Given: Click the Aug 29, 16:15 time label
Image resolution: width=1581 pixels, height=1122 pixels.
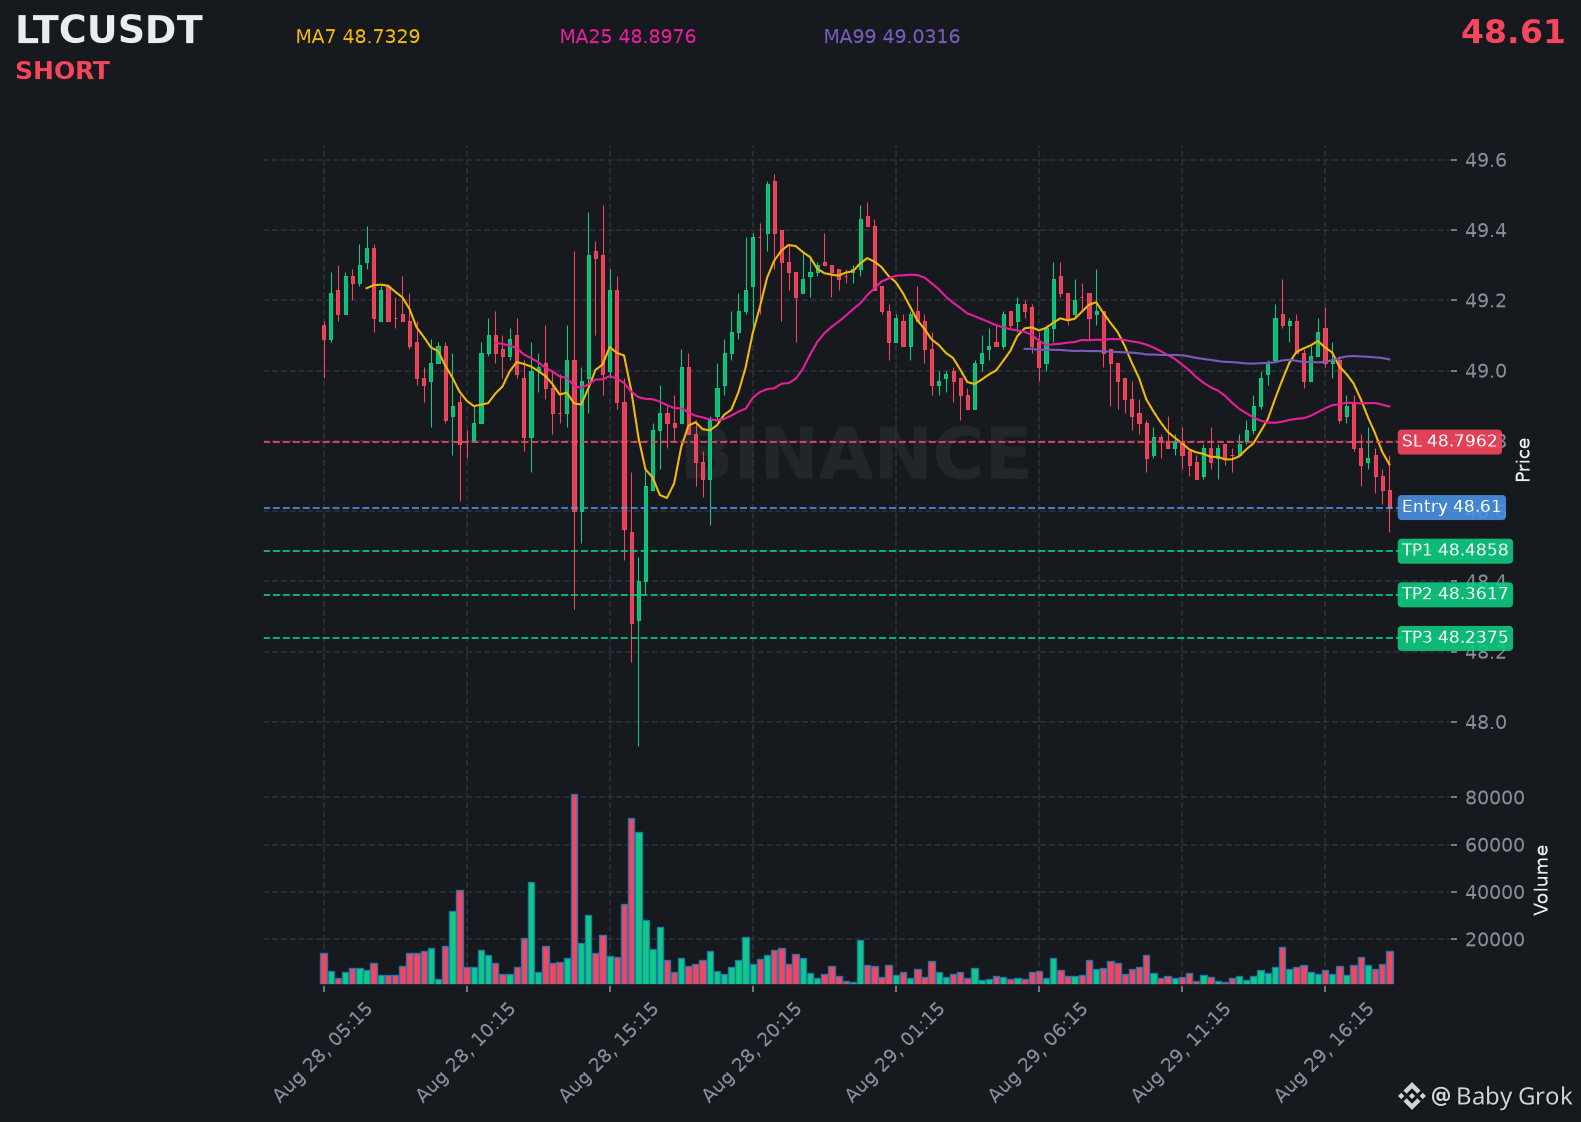Looking at the screenshot, I should click(x=1324, y=1052).
